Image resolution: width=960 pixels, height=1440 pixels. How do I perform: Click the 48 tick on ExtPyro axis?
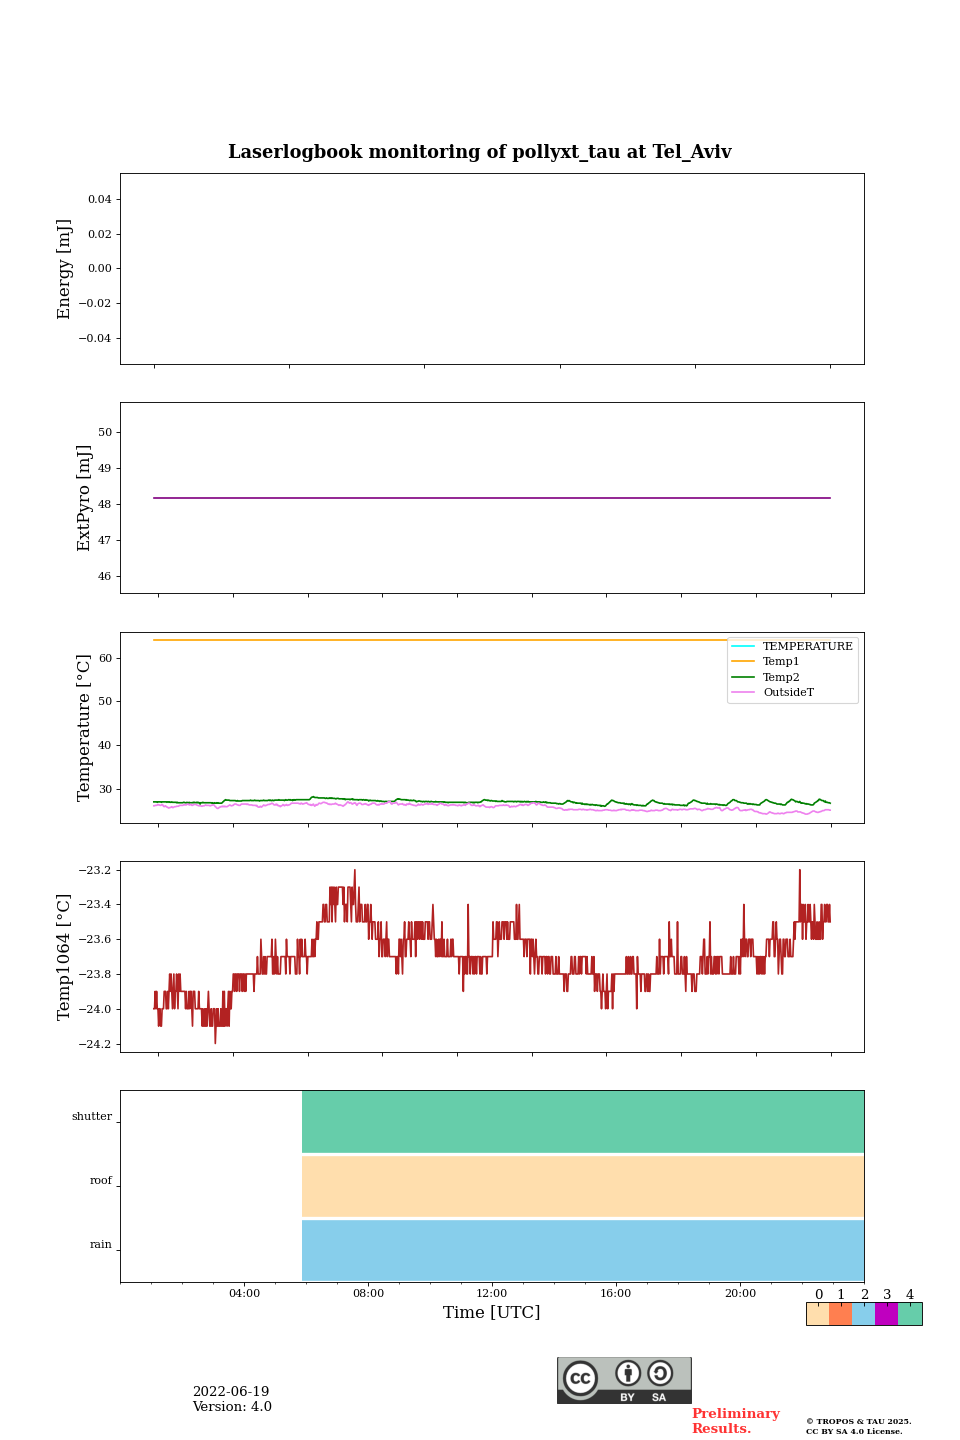coord(105,505)
